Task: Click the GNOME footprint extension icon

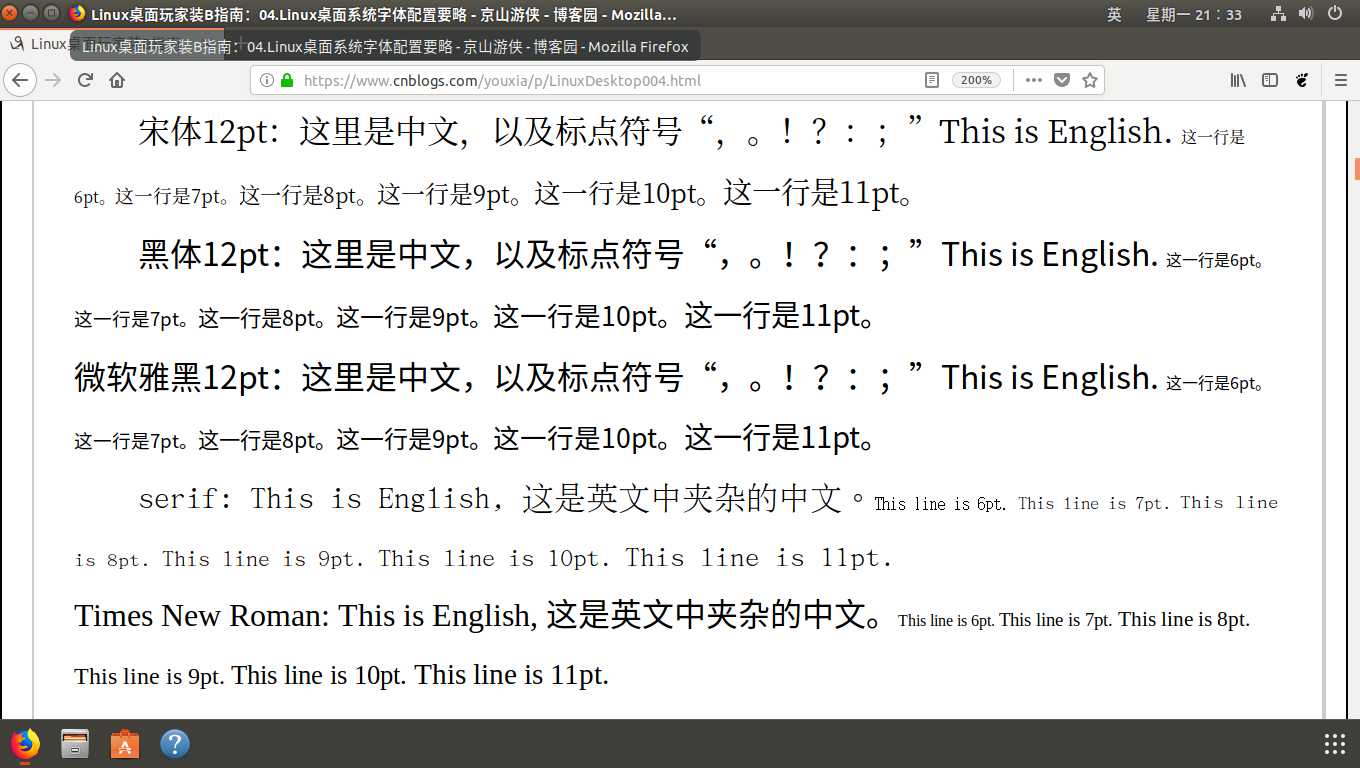Action: (x=1302, y=80)
